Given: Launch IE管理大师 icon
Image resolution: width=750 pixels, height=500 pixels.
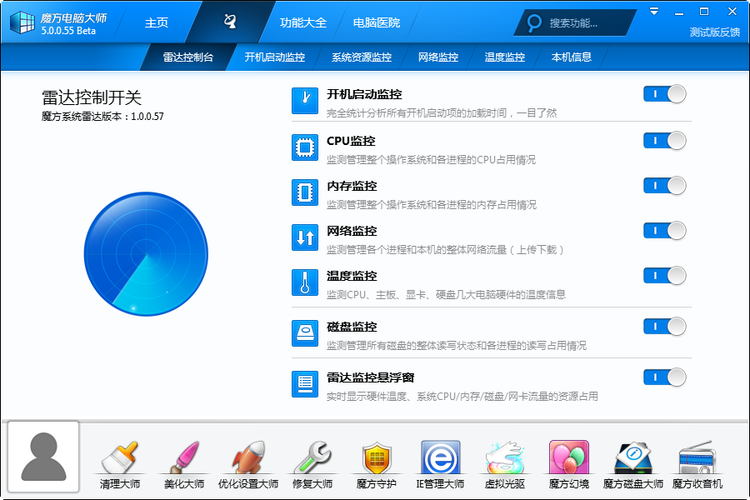Looking at the screenshot, I should click(441, 458).
